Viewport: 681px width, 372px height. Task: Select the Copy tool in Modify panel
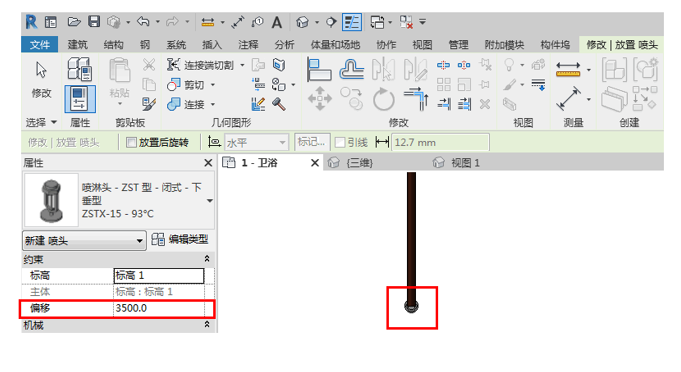[x=351, y=99]
